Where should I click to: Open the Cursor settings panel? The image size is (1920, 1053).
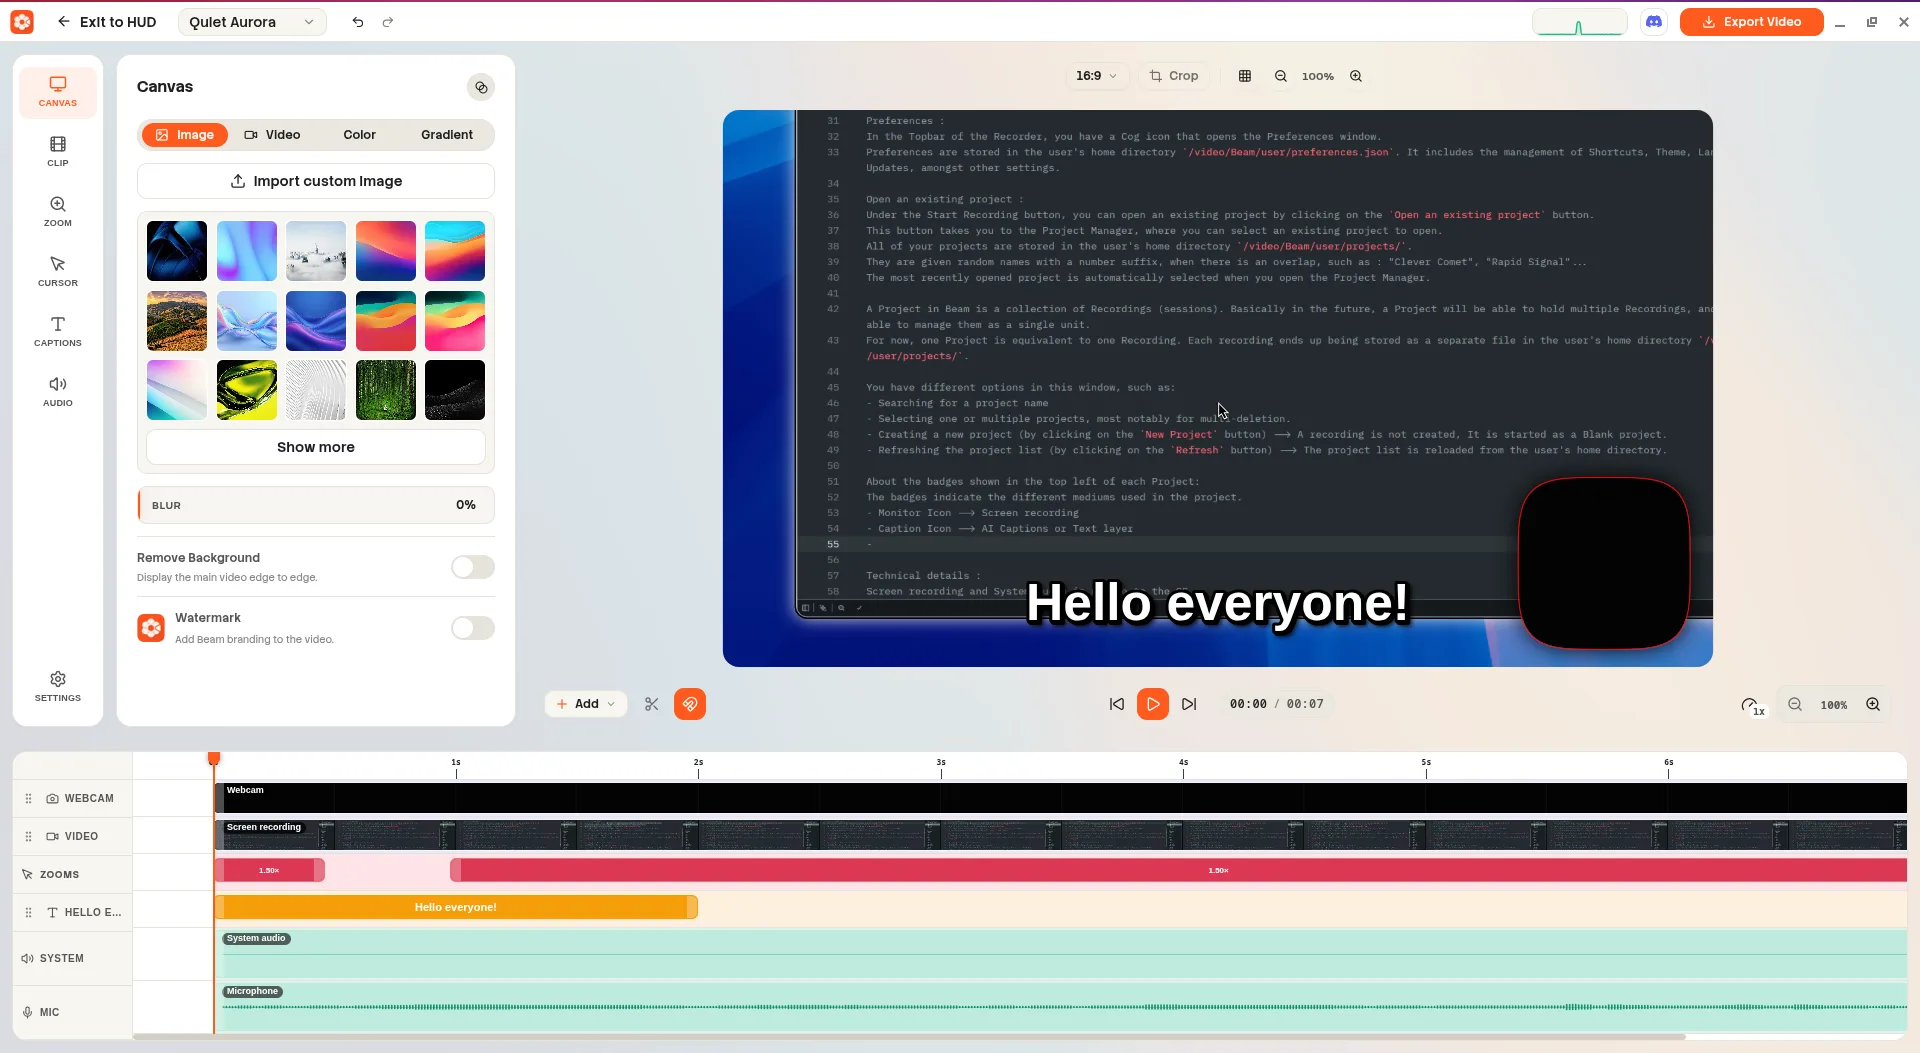(x=58, y=272)
